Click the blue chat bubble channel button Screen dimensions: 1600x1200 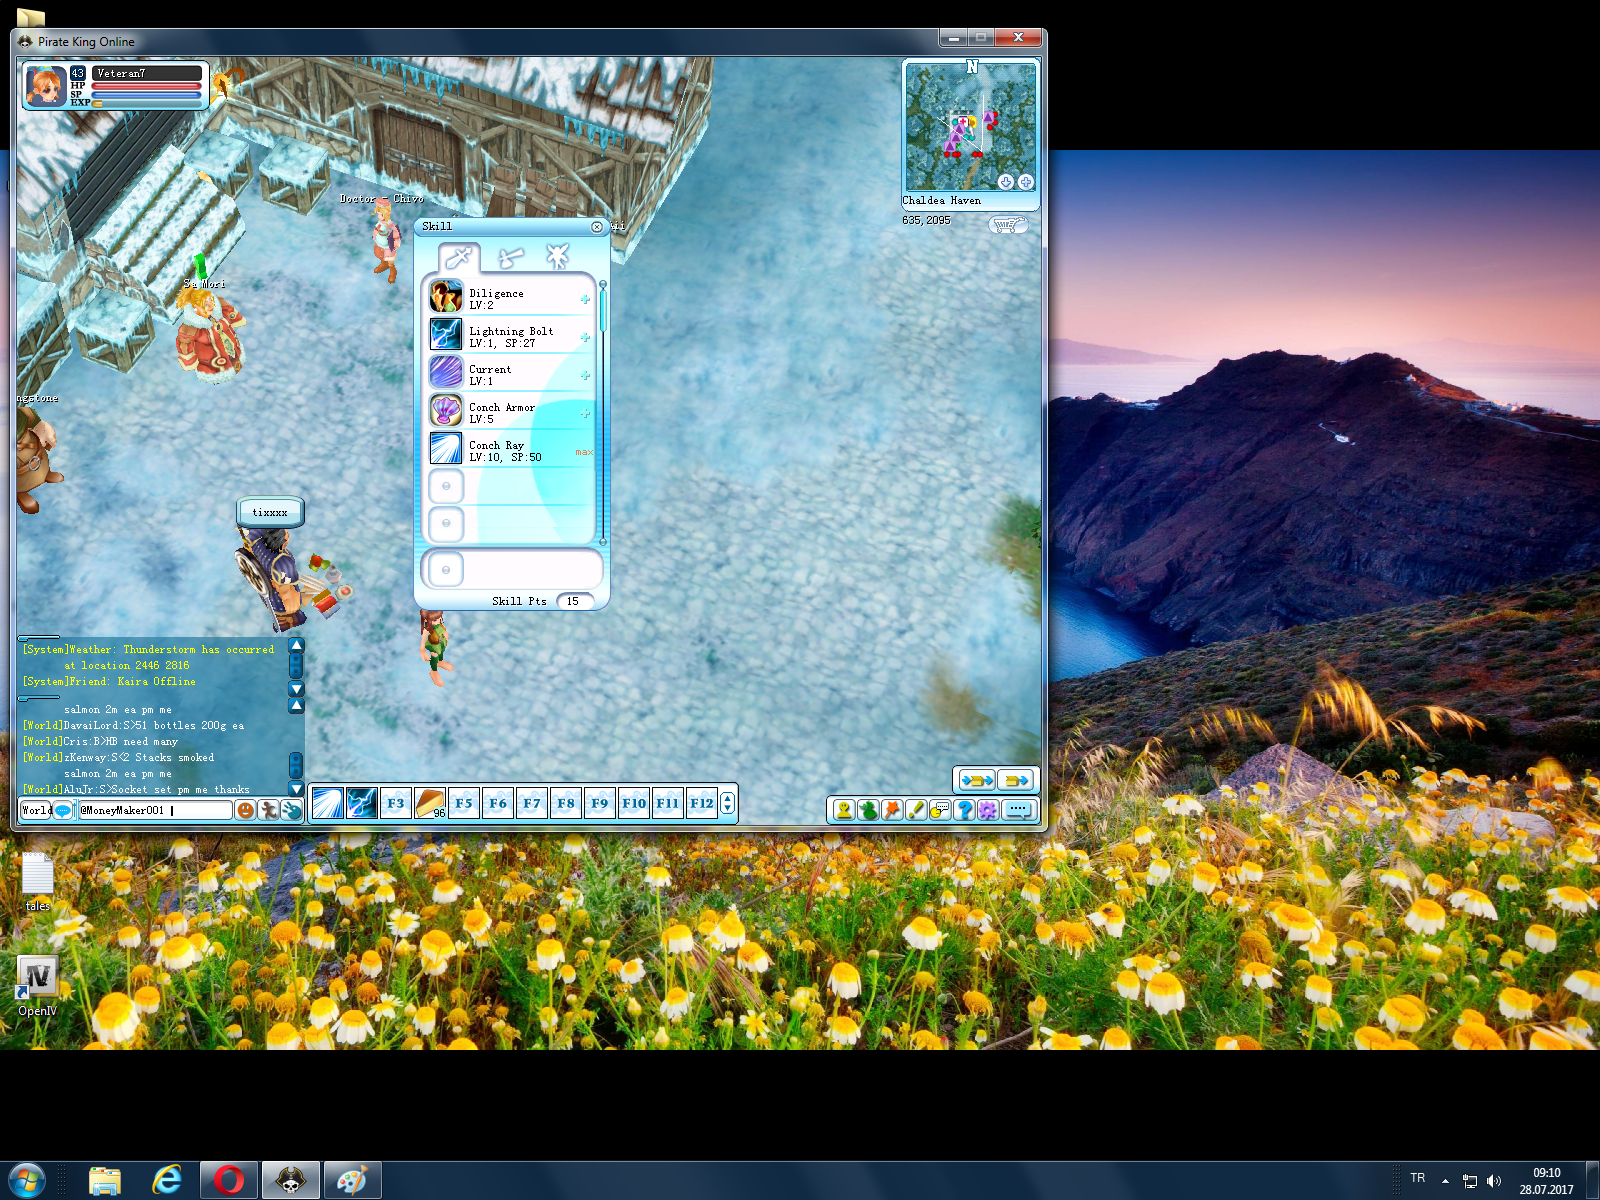point(63,810)
